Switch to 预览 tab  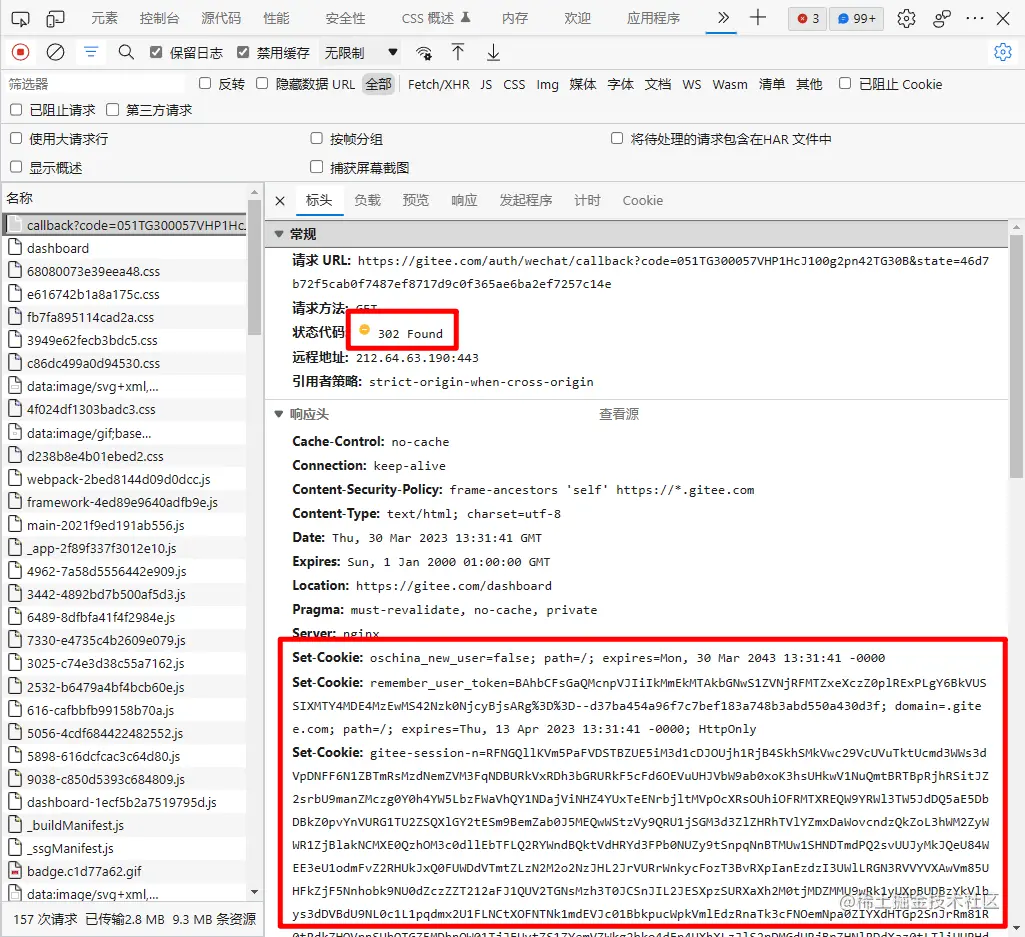tap(416, 200)
